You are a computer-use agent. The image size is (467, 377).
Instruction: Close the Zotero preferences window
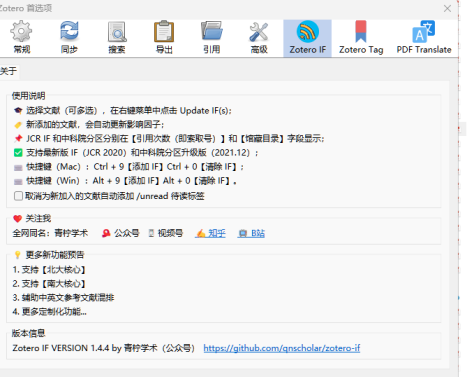[x=447, y=8]
